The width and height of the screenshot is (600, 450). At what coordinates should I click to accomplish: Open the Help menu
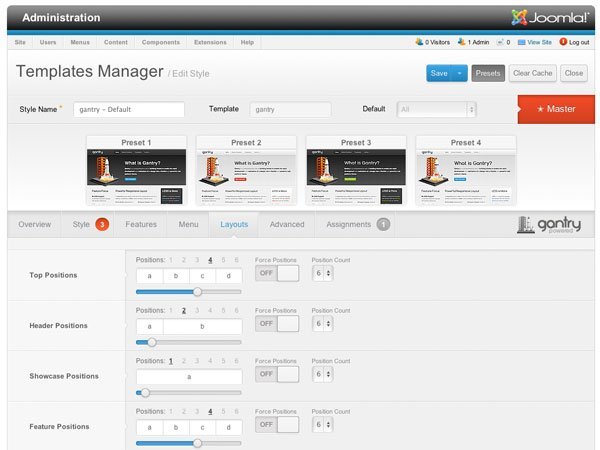pos(247,42)
